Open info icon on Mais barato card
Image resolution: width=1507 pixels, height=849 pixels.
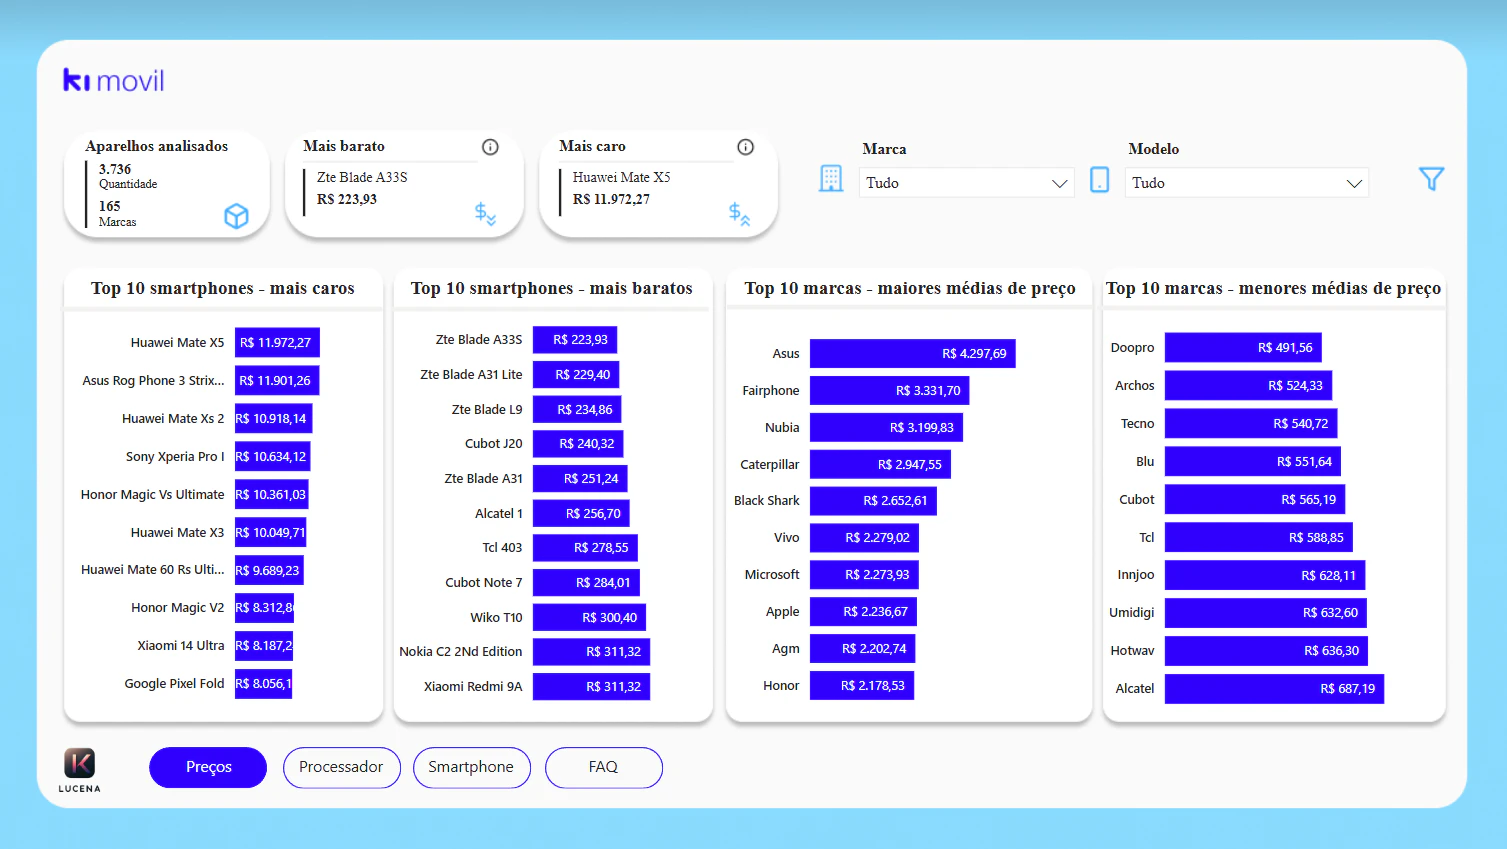pos(490,147)
